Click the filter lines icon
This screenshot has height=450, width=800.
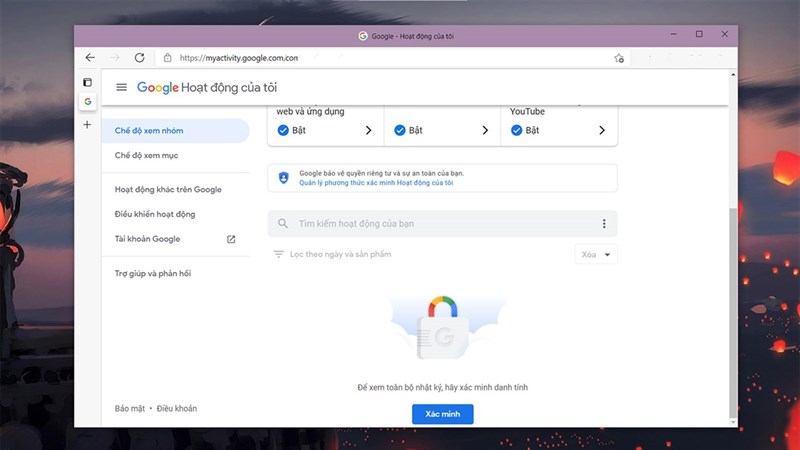click(278, 254)
